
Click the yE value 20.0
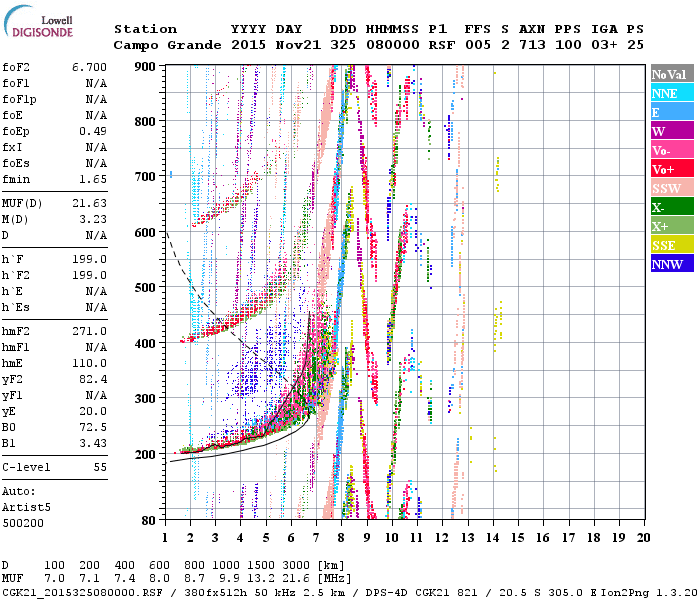pyautogui.click(x=93, y=411)
